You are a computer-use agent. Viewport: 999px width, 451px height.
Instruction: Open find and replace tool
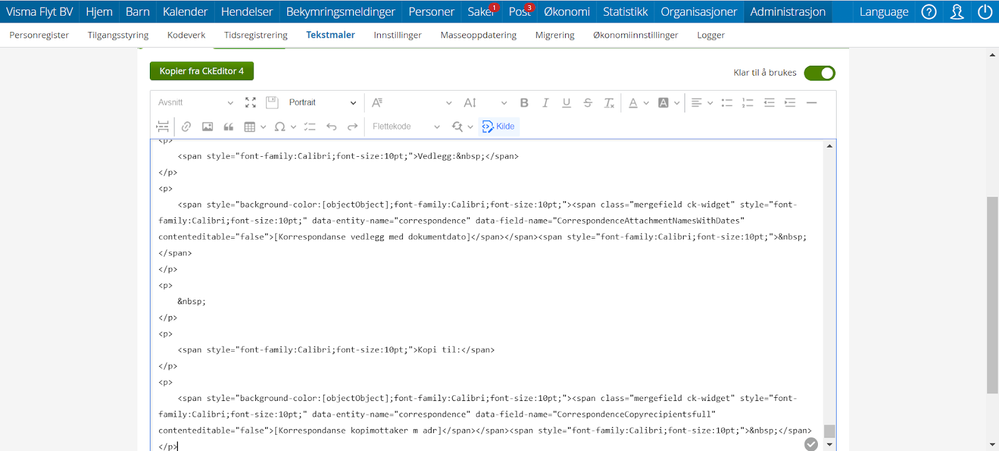coord(457,127)
